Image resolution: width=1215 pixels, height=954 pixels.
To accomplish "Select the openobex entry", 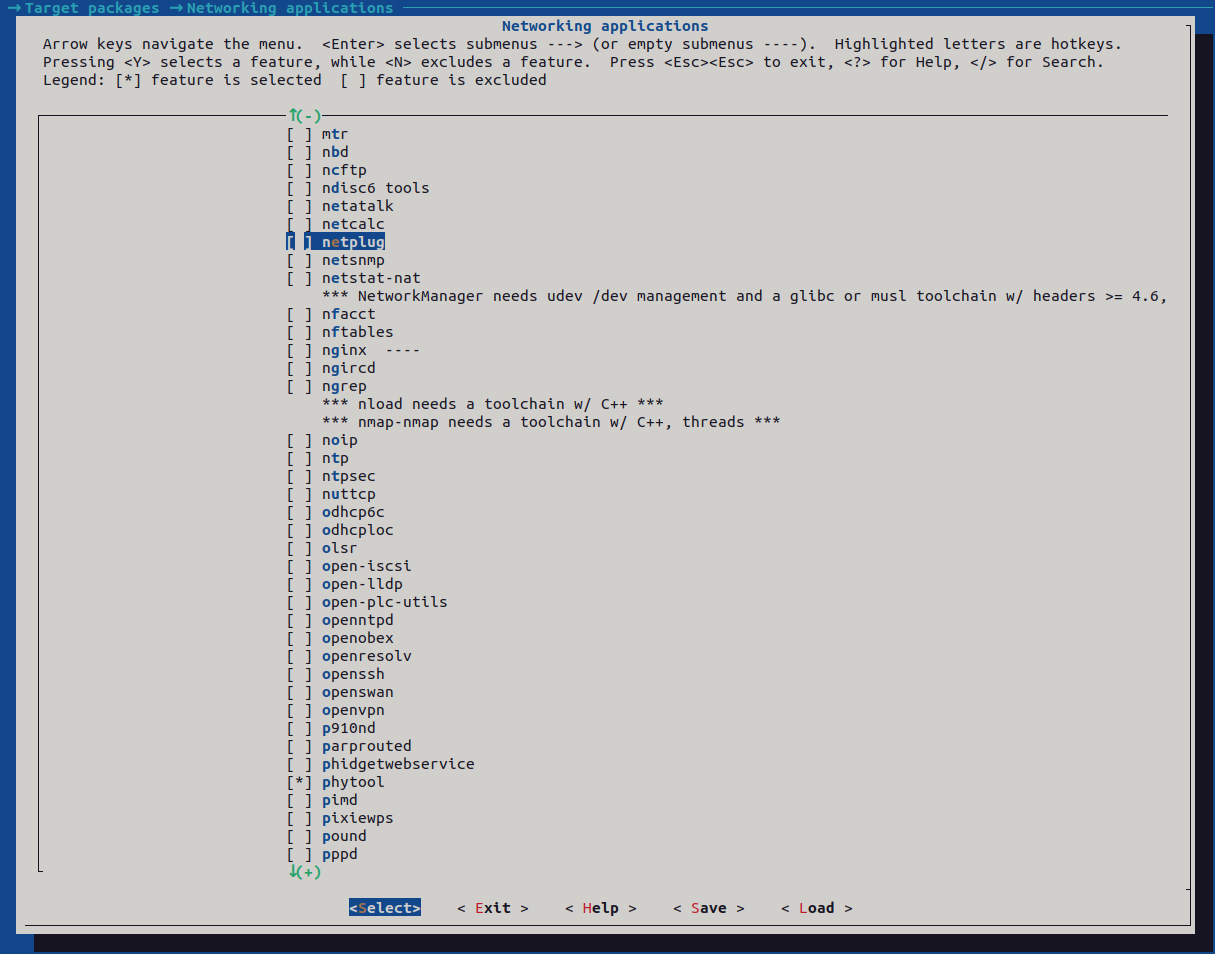I will coord(357,638).
